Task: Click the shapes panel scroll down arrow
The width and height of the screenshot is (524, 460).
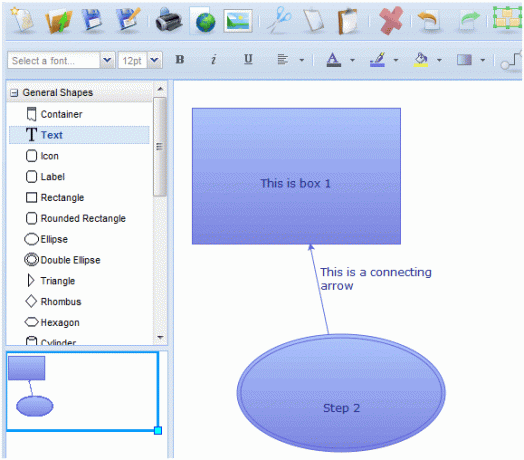Action: [160, 337]
